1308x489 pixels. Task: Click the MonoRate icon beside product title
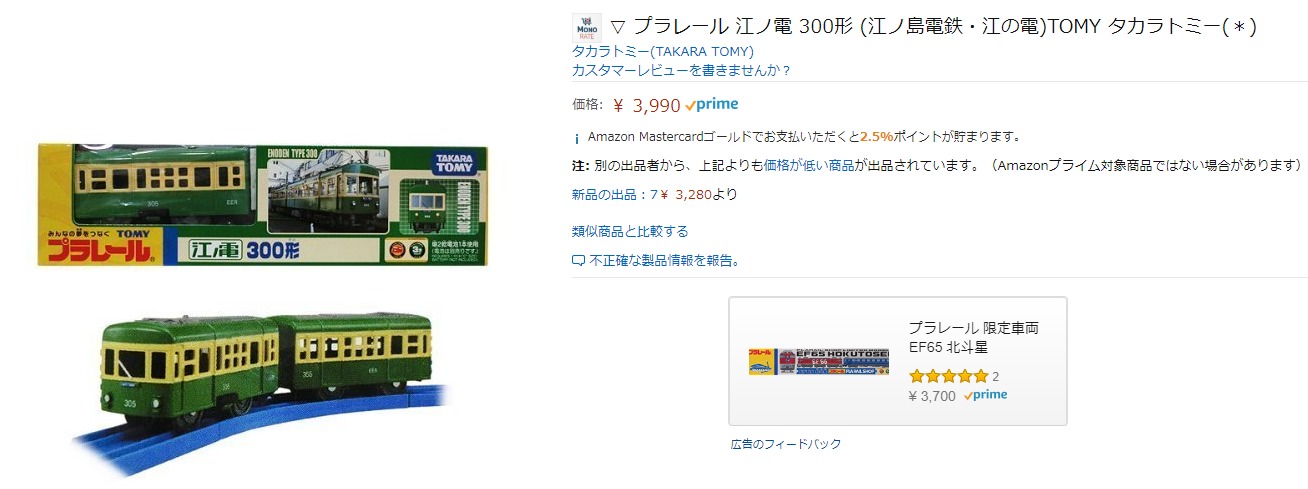586,27
